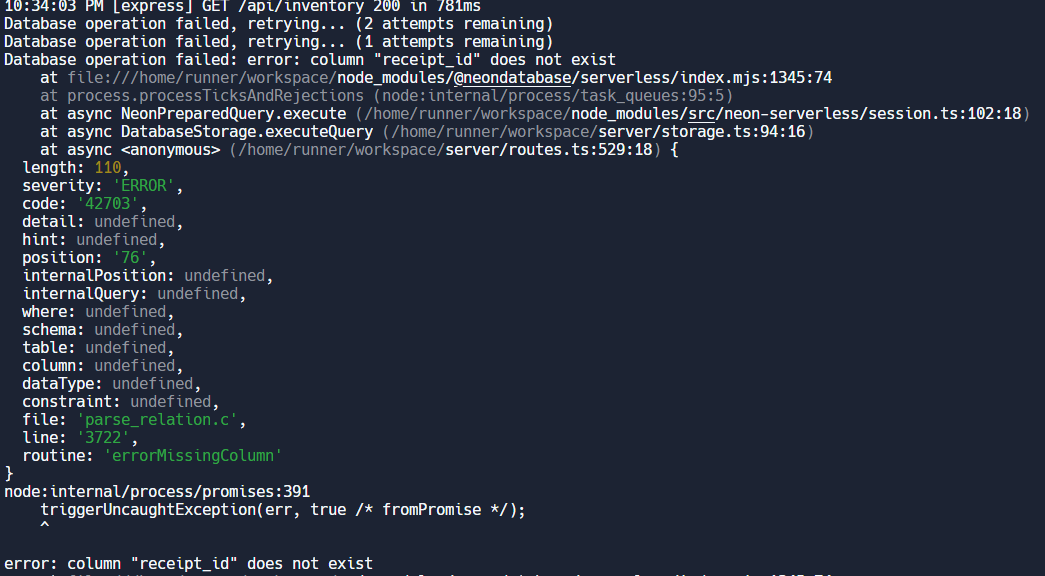The width and height of the screenshot is (1045, 576).
Task: Click the line '3722' value
Action: (94, 438)
